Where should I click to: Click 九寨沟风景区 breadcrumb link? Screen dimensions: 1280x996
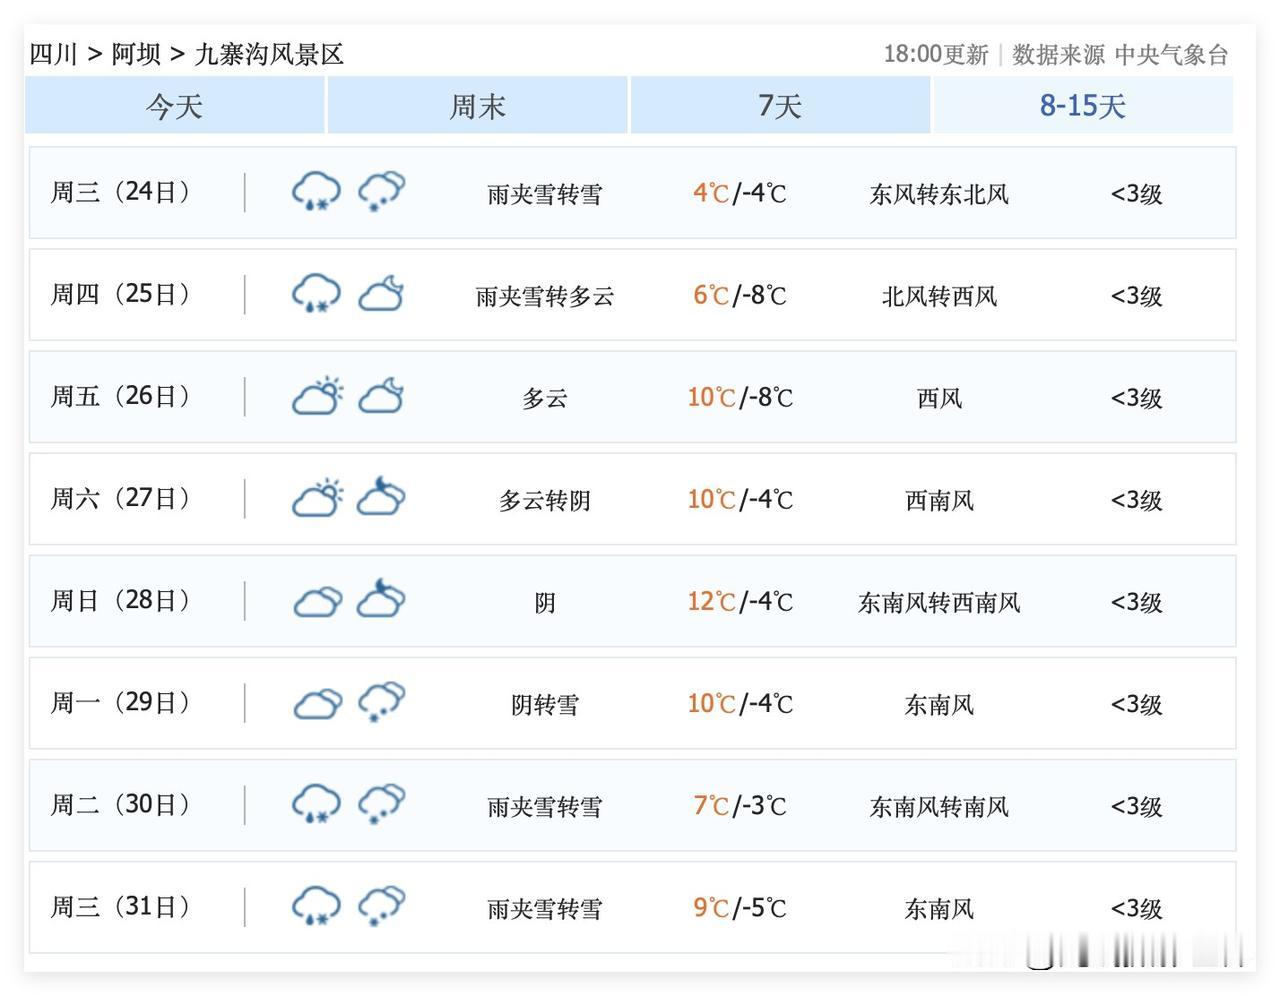269,54
